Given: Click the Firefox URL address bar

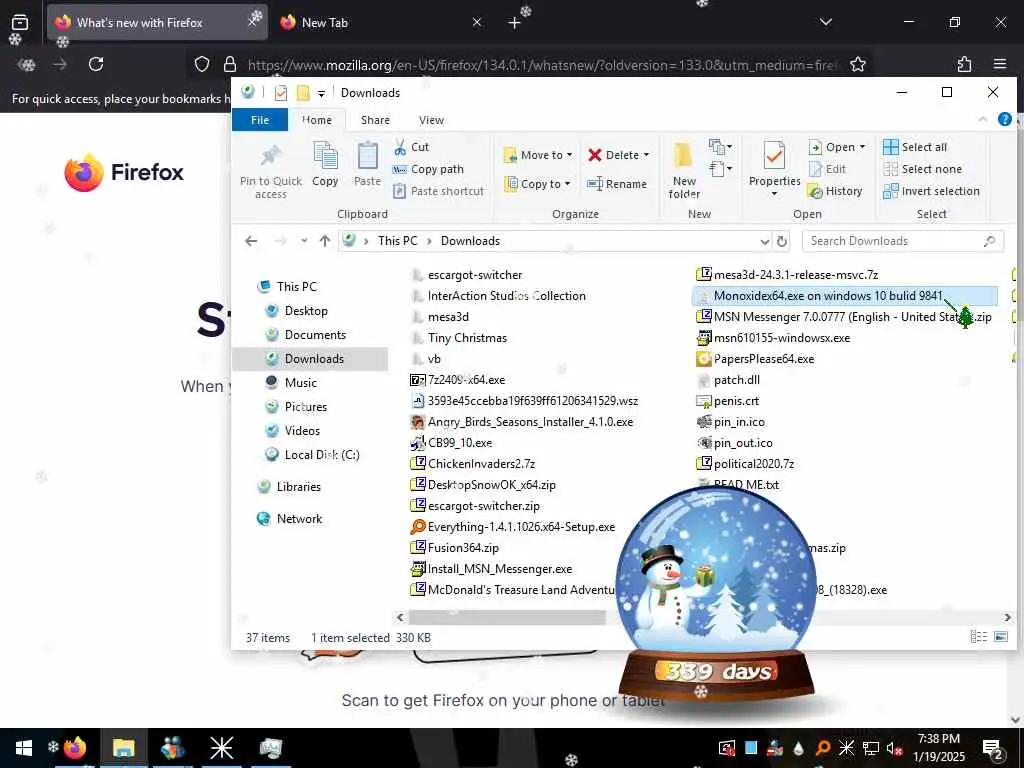Looking at the screenshot, I should tap(542, 65).
